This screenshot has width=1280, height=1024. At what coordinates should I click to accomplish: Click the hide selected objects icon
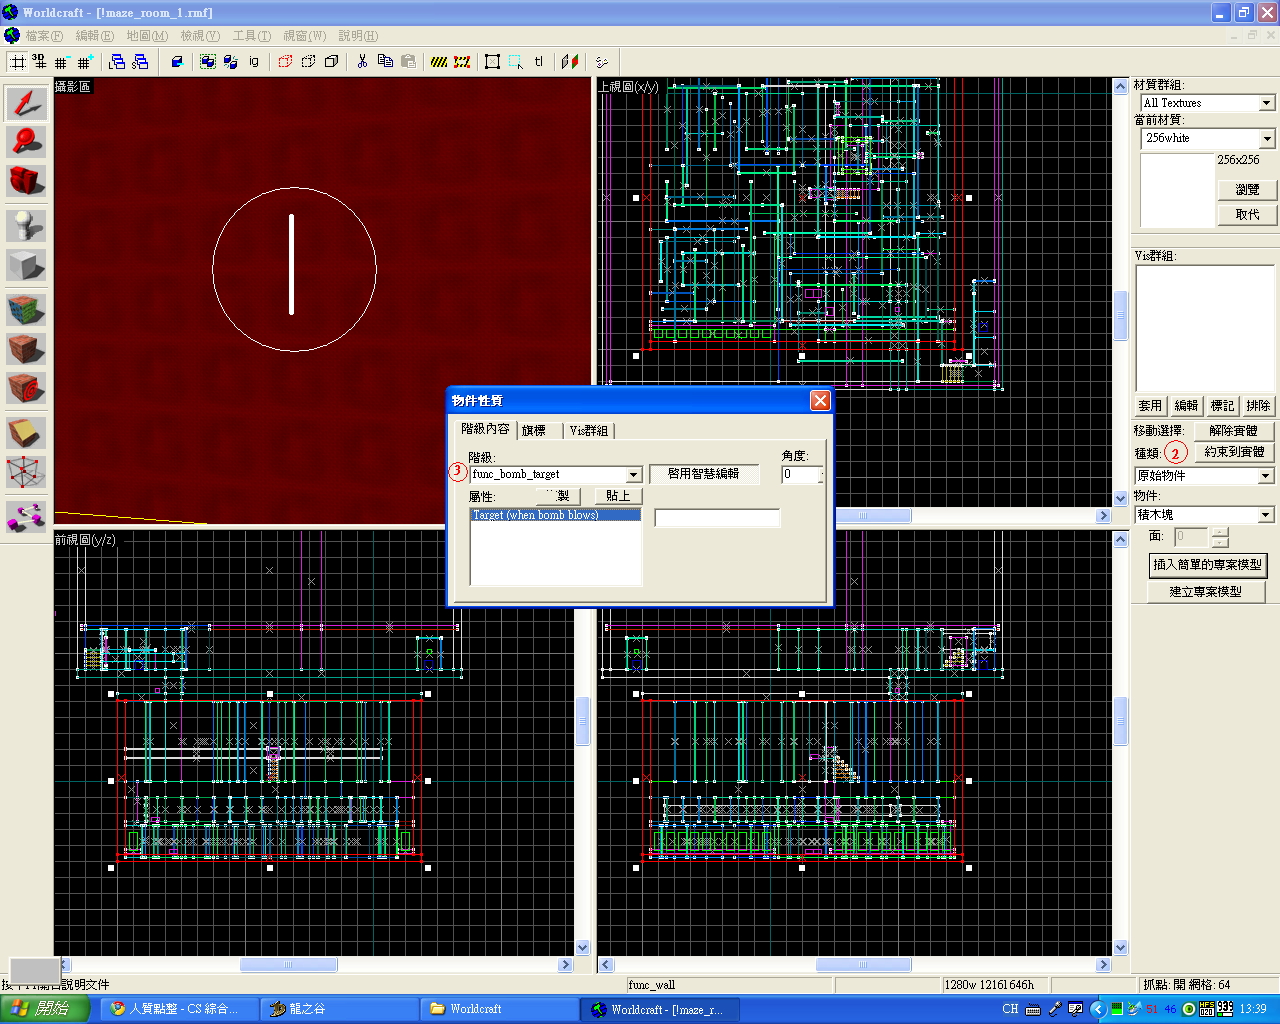285,62
